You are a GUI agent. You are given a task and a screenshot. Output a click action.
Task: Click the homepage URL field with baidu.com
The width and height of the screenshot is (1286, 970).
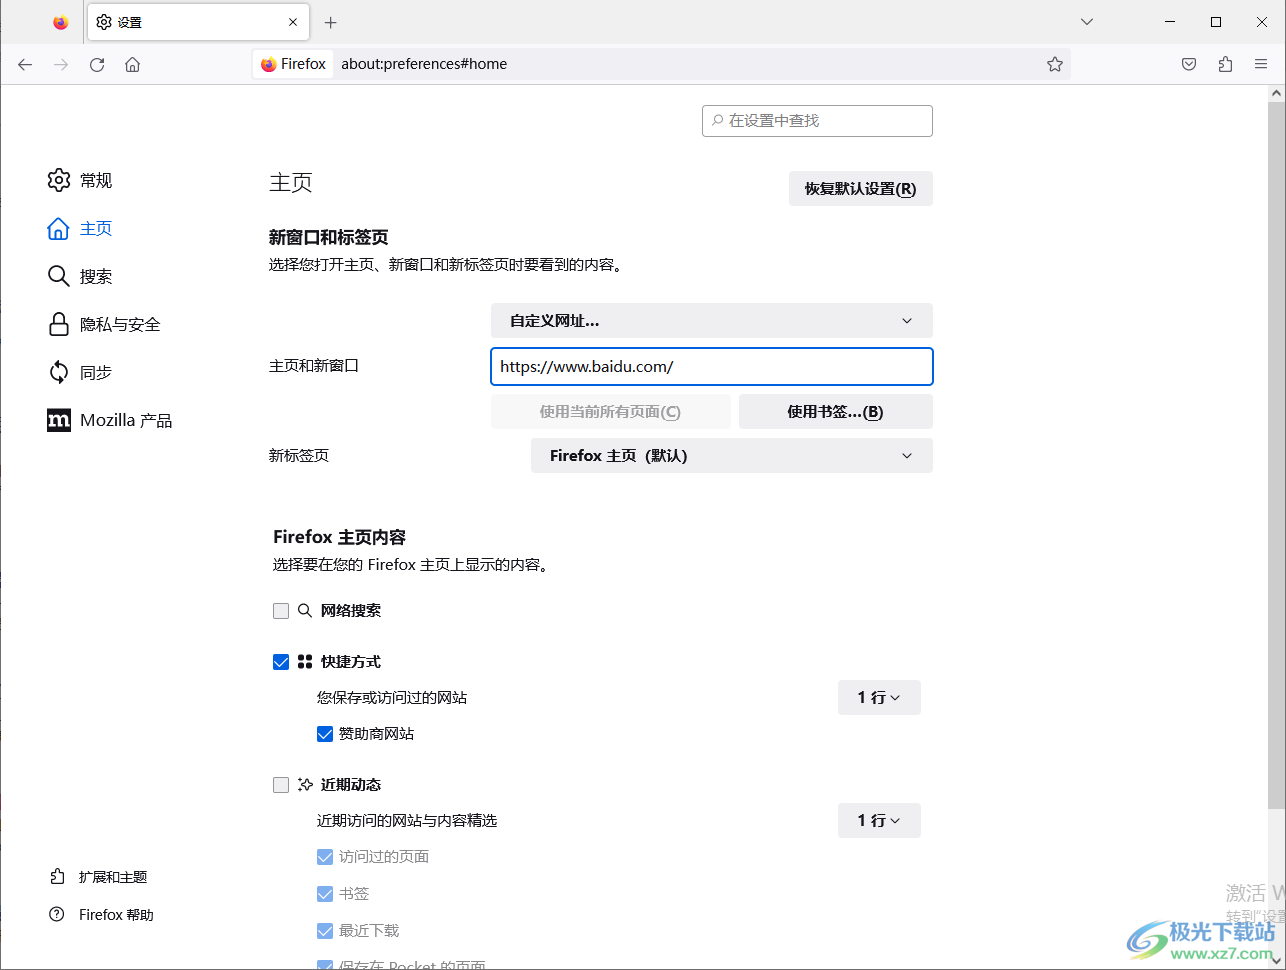click(x=712, y=367)
